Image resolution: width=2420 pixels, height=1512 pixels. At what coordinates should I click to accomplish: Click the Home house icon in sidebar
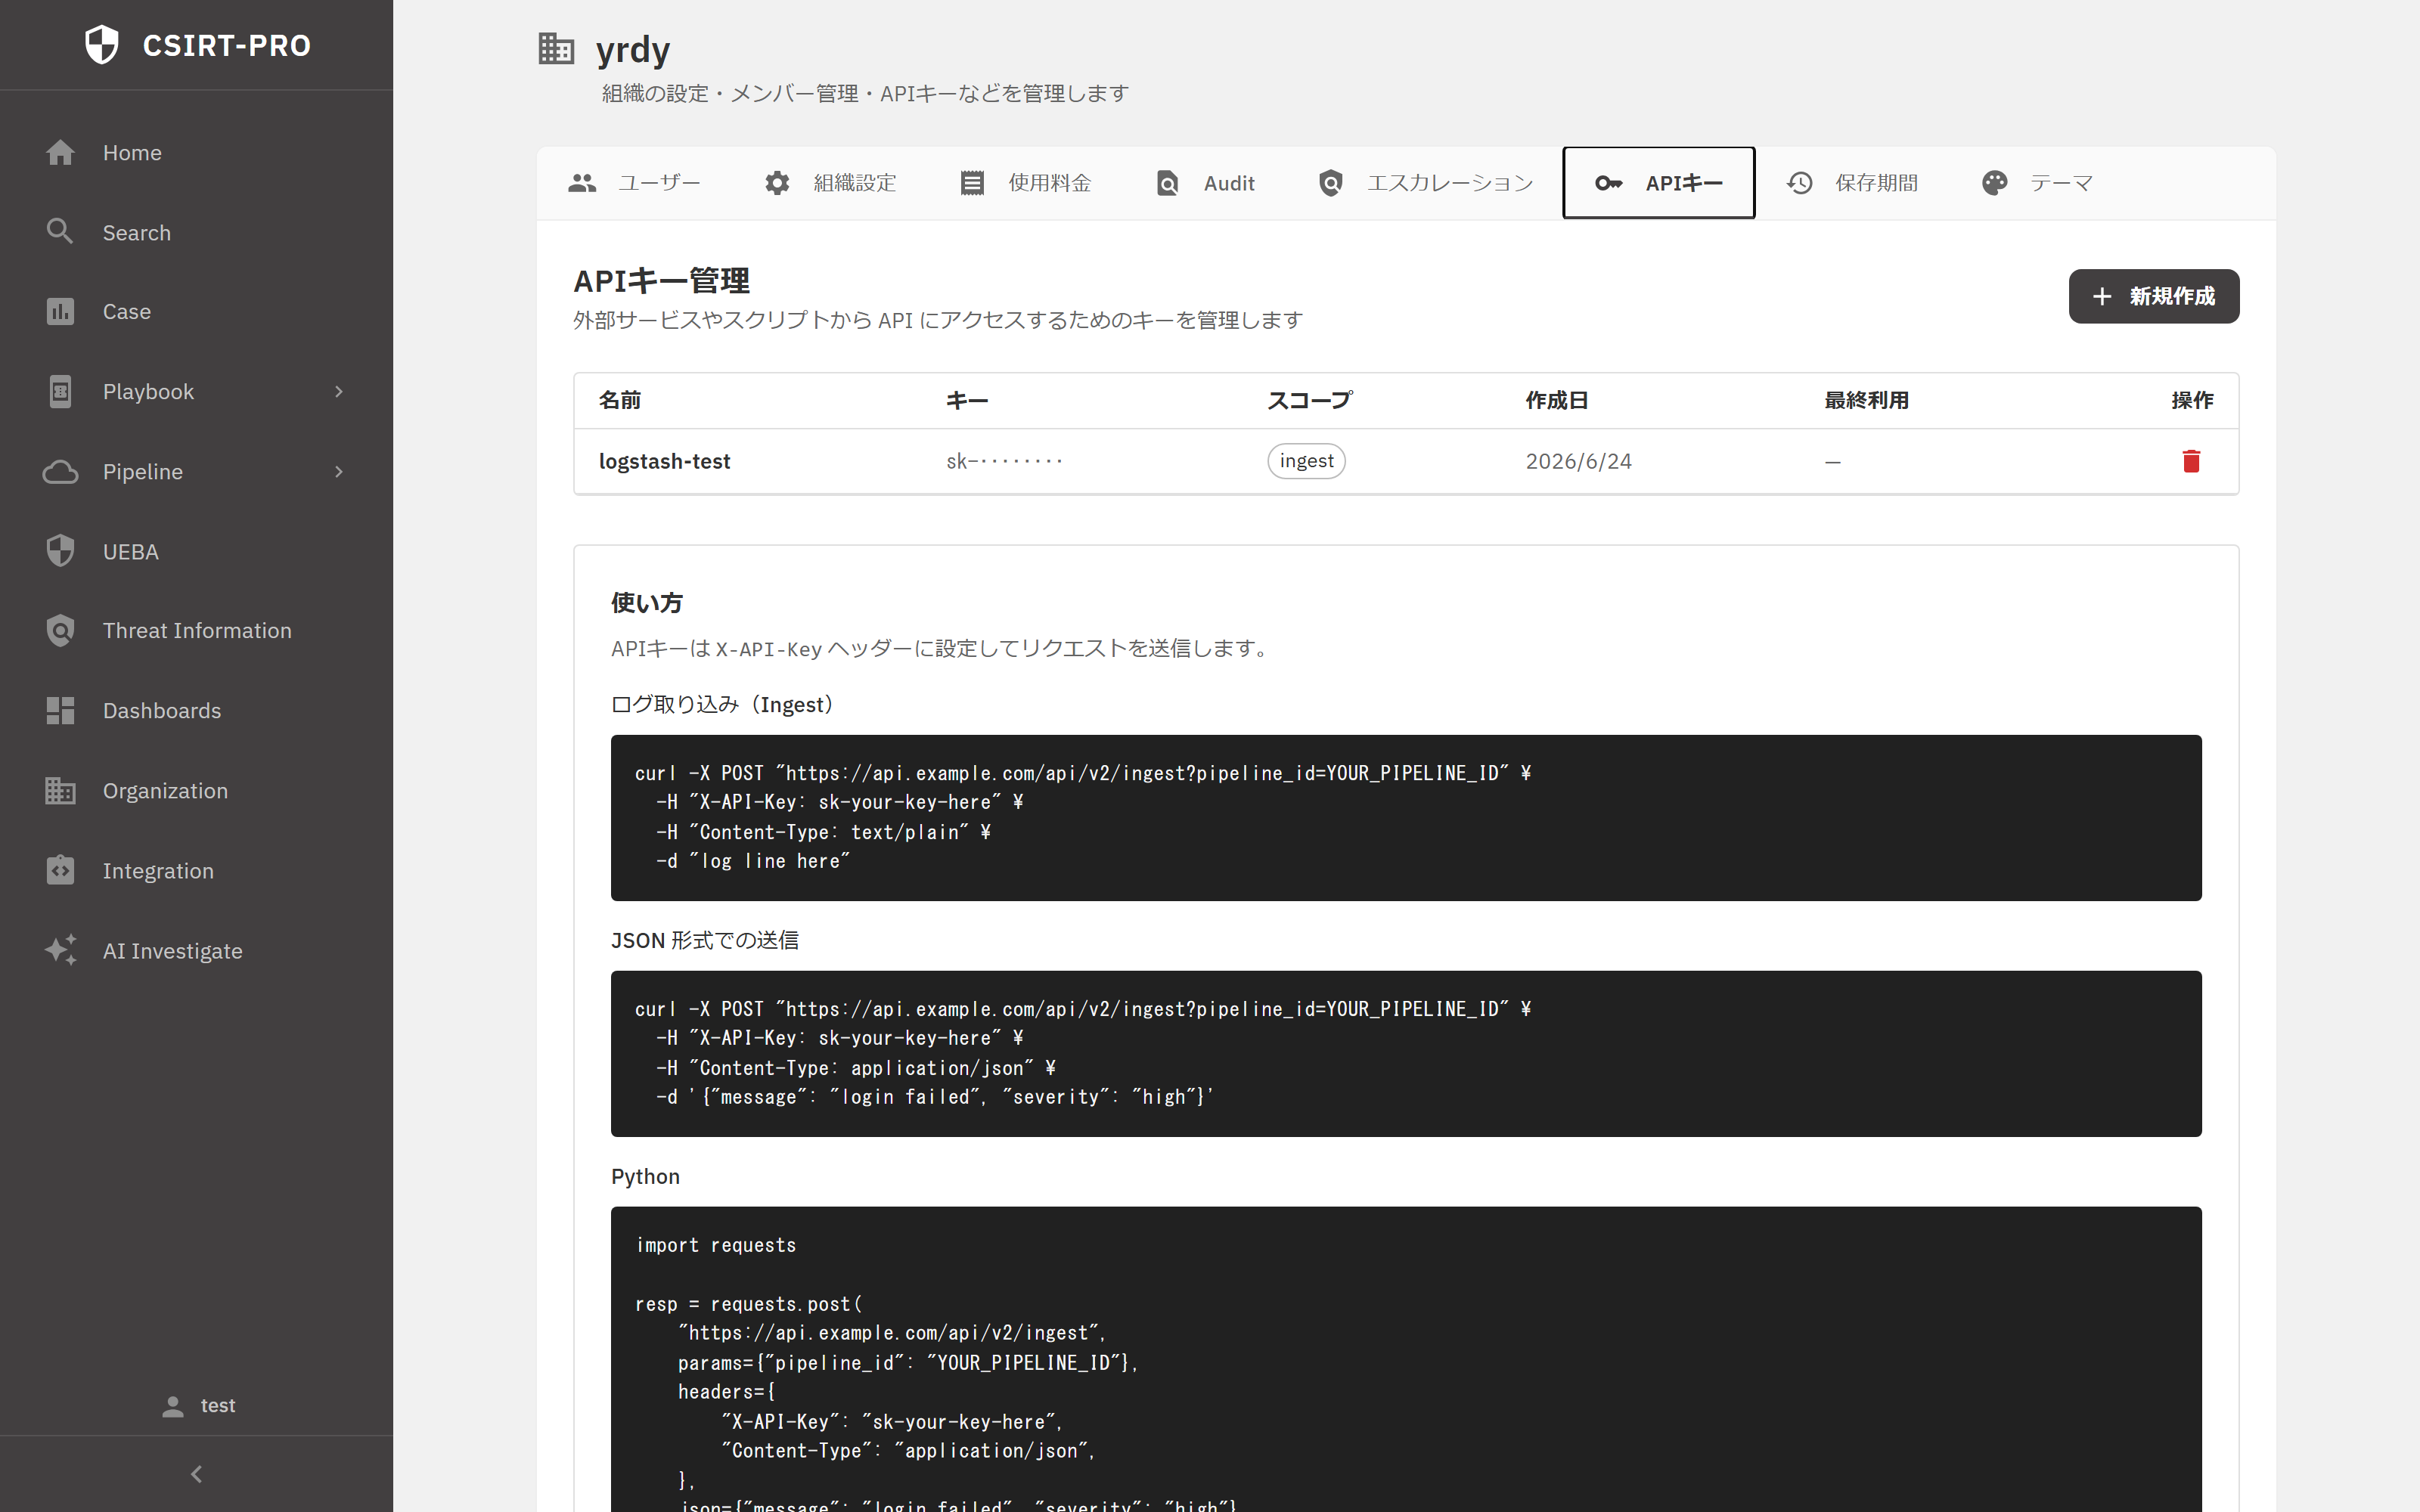(60, 152)
